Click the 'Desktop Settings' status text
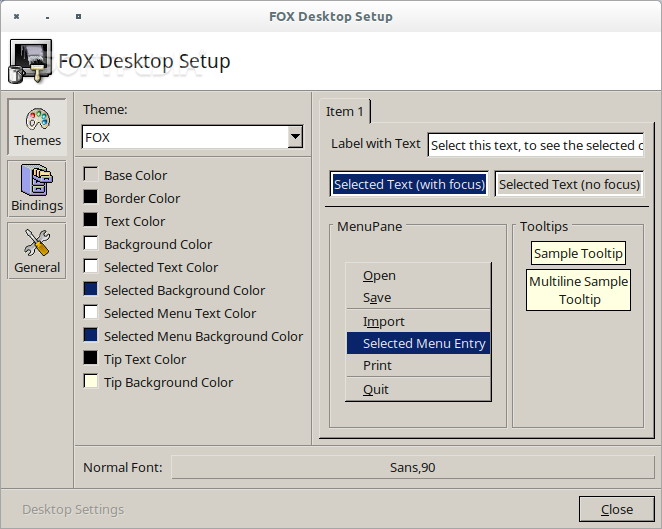This screenshot has height=529, width=662. (x=73, y=510)
